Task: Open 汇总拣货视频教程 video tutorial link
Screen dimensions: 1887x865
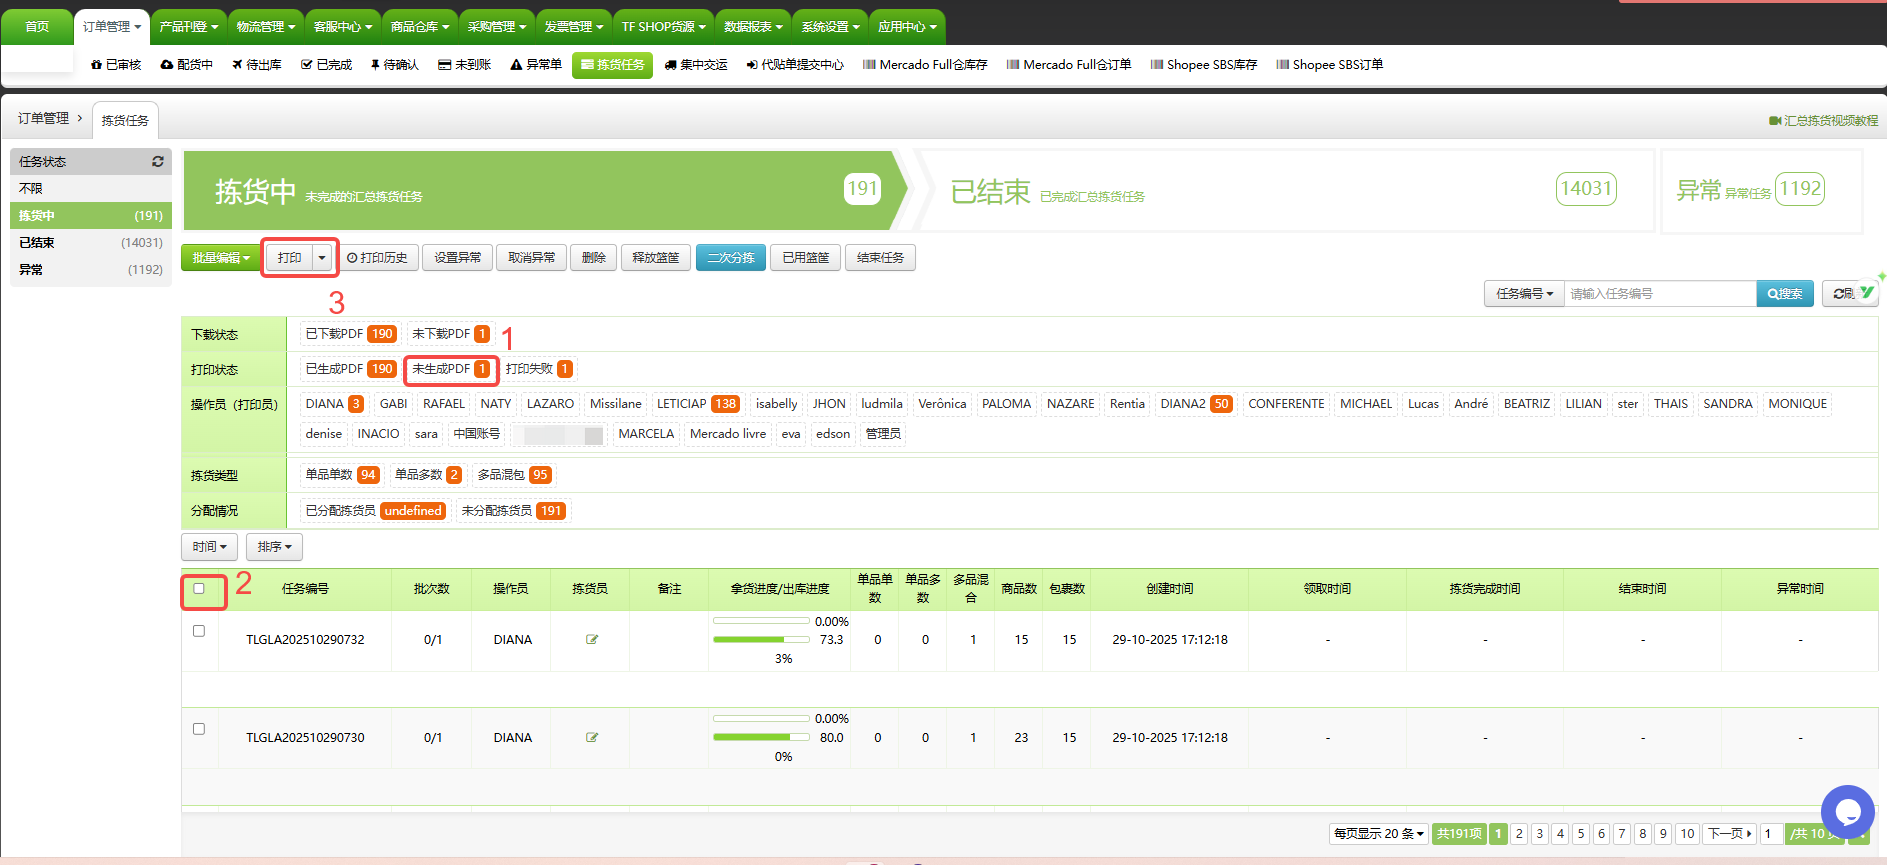Action: point(1823,120)
